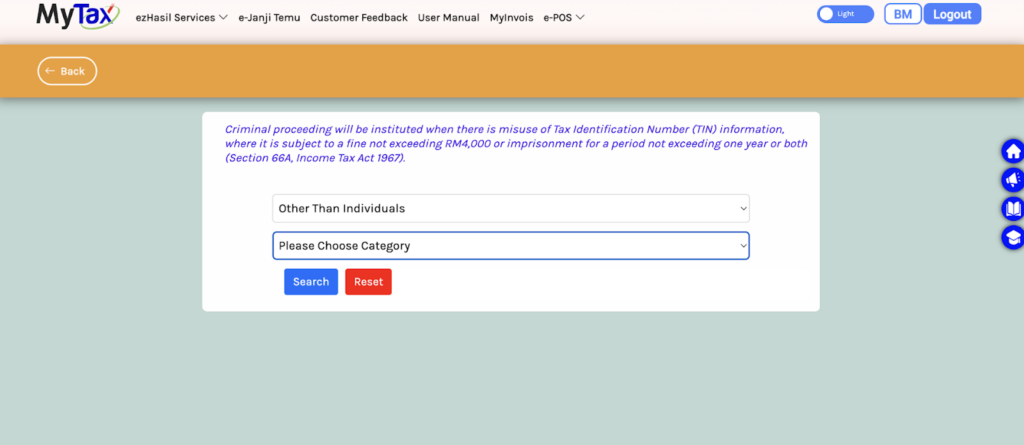The height and width of the screenshot is (445, 1024).
Task: Open the graduation cap tutorial icon
Action: (x=1012, y=238)
